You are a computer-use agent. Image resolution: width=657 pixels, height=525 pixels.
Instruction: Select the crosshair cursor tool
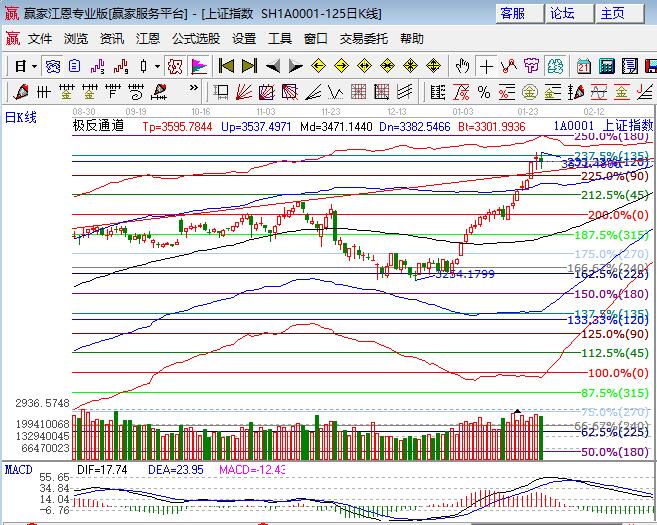[x=486, y=66]
